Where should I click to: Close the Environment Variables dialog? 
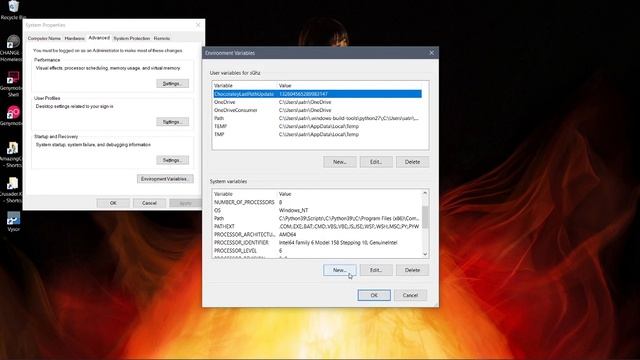coord(431,53)
